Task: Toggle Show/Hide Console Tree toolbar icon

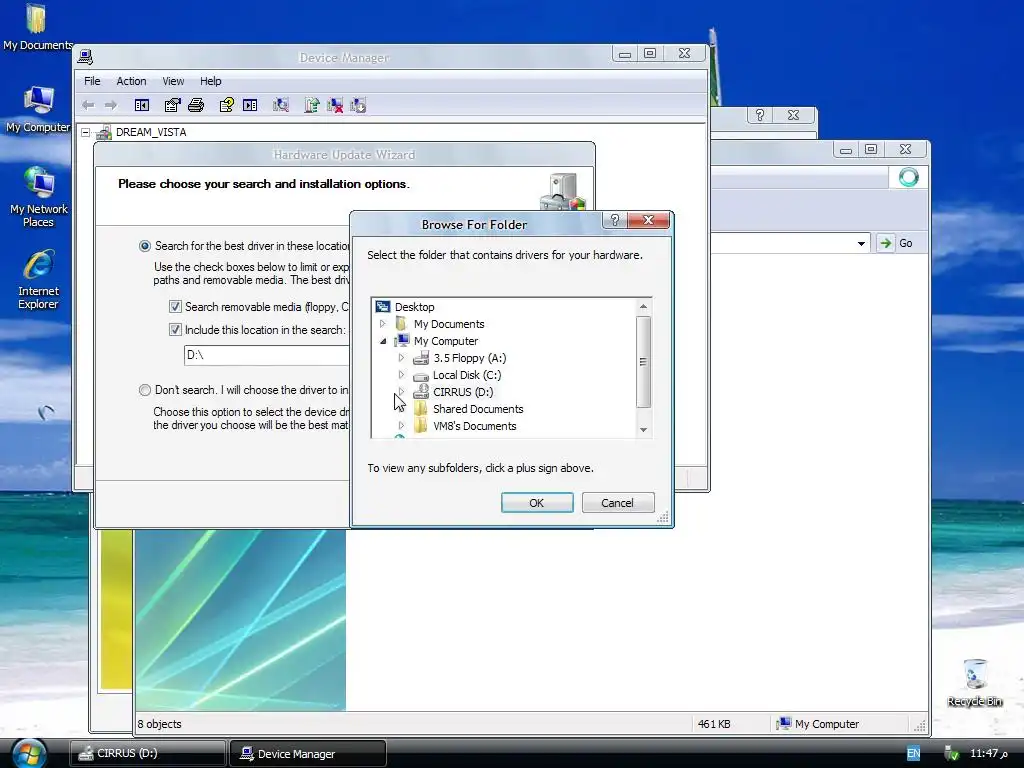Action: click(142, 105)
